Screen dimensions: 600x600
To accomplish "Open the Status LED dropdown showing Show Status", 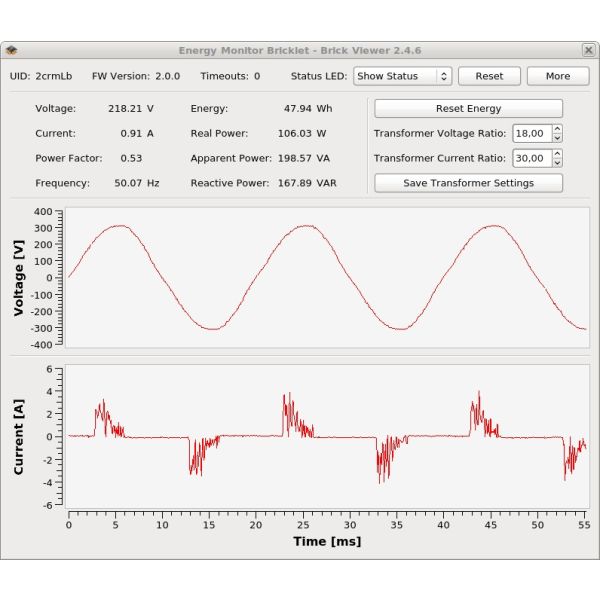I will 403,76.
